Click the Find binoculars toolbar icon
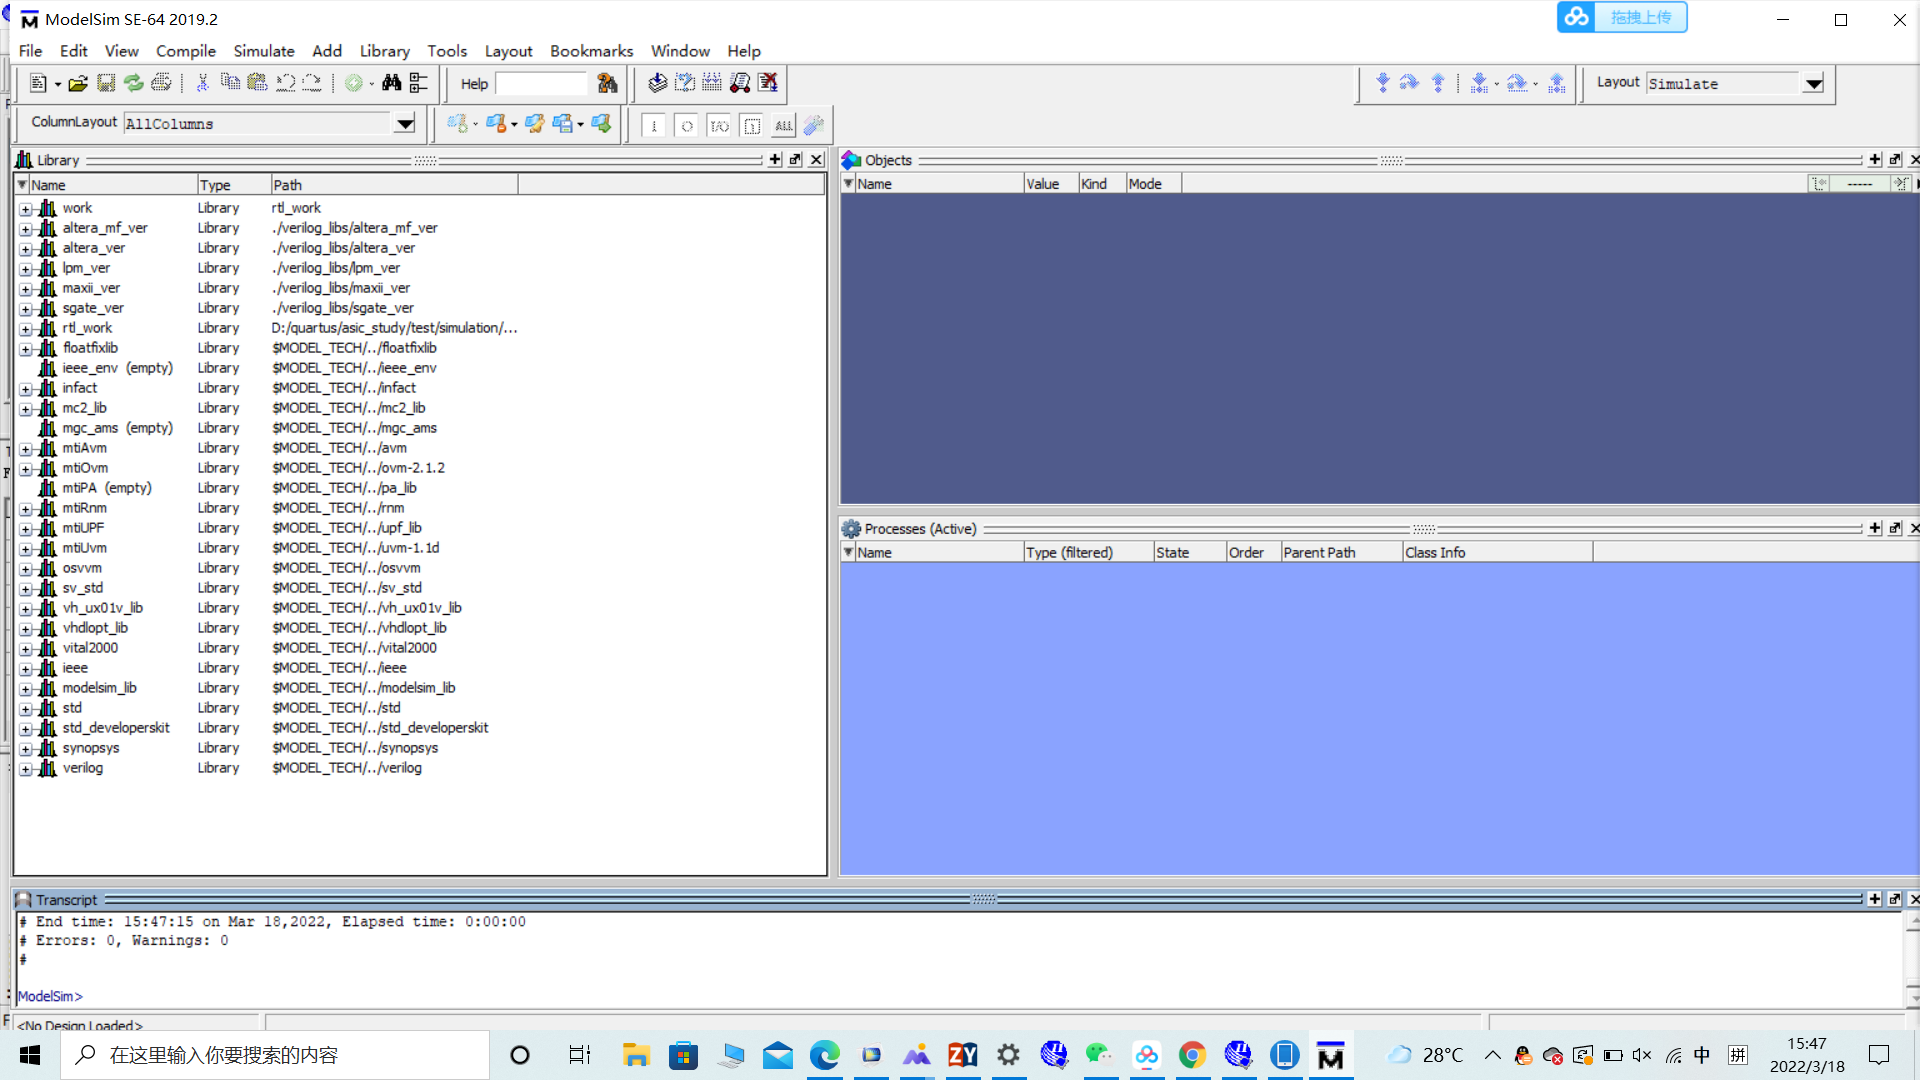This screenshot has width=1920, height=1080. pos(391,83)
